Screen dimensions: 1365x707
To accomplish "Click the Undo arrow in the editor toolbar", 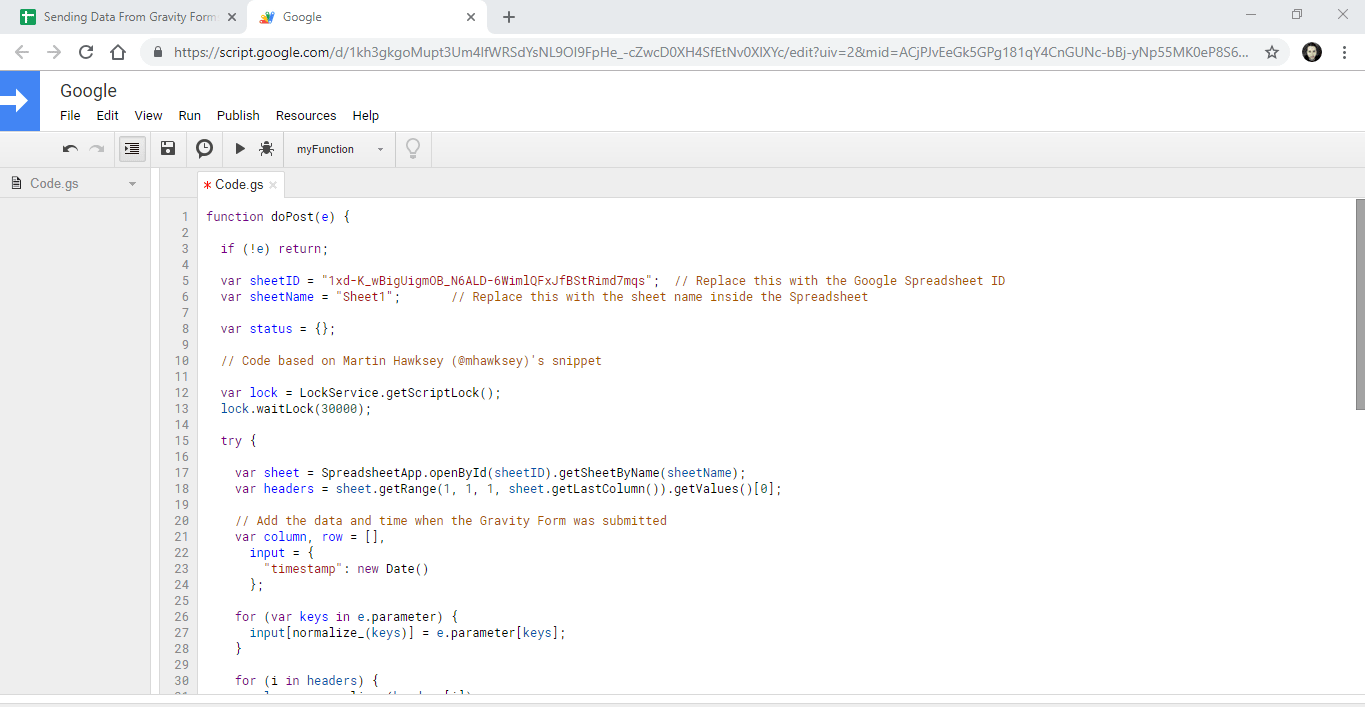I will (70, 149).
